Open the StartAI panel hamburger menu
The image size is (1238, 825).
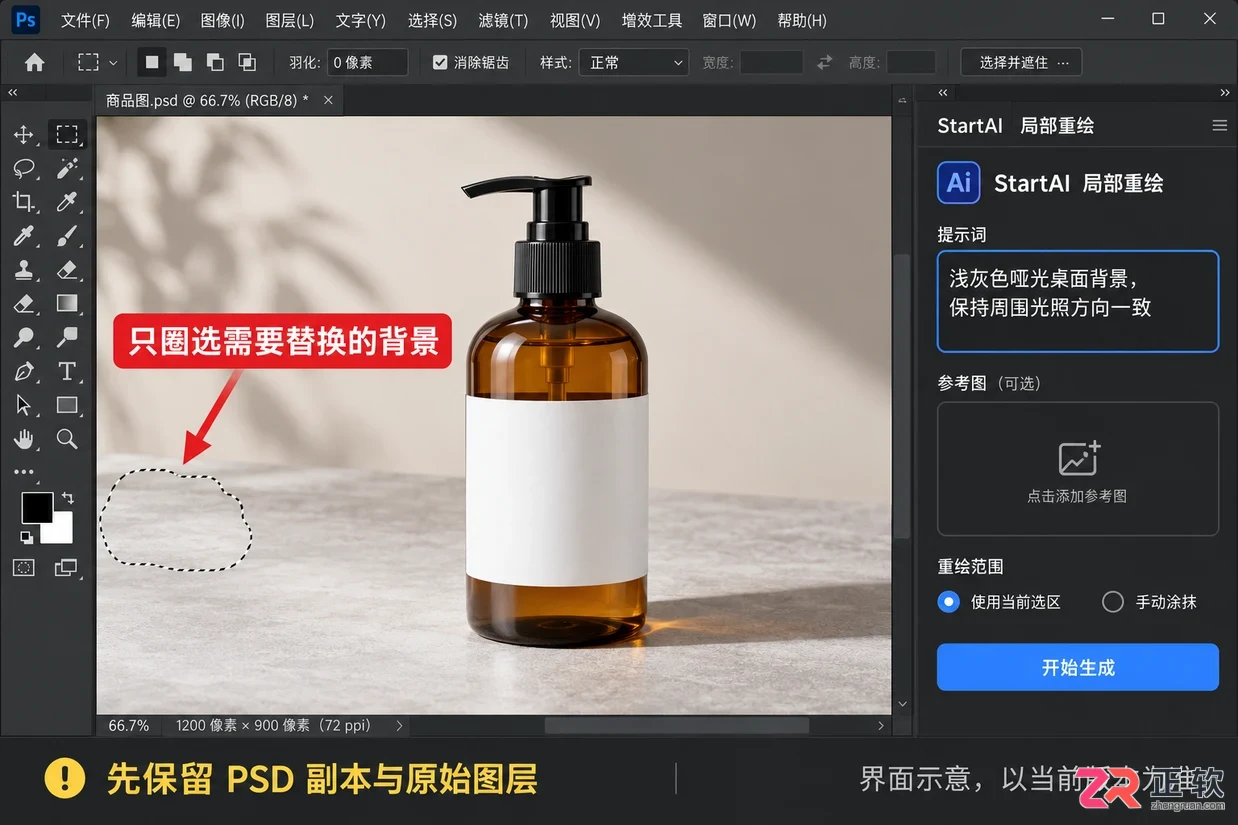1219,126
